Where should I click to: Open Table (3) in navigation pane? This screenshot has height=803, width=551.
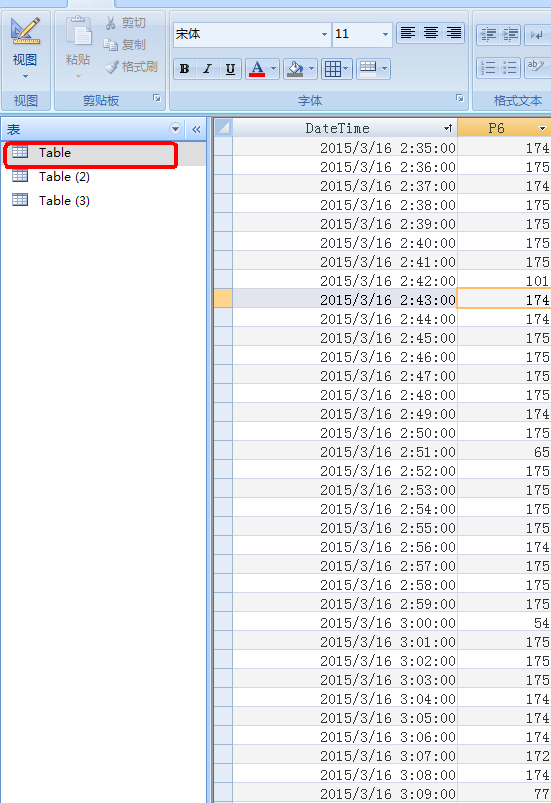click(65, 201)
